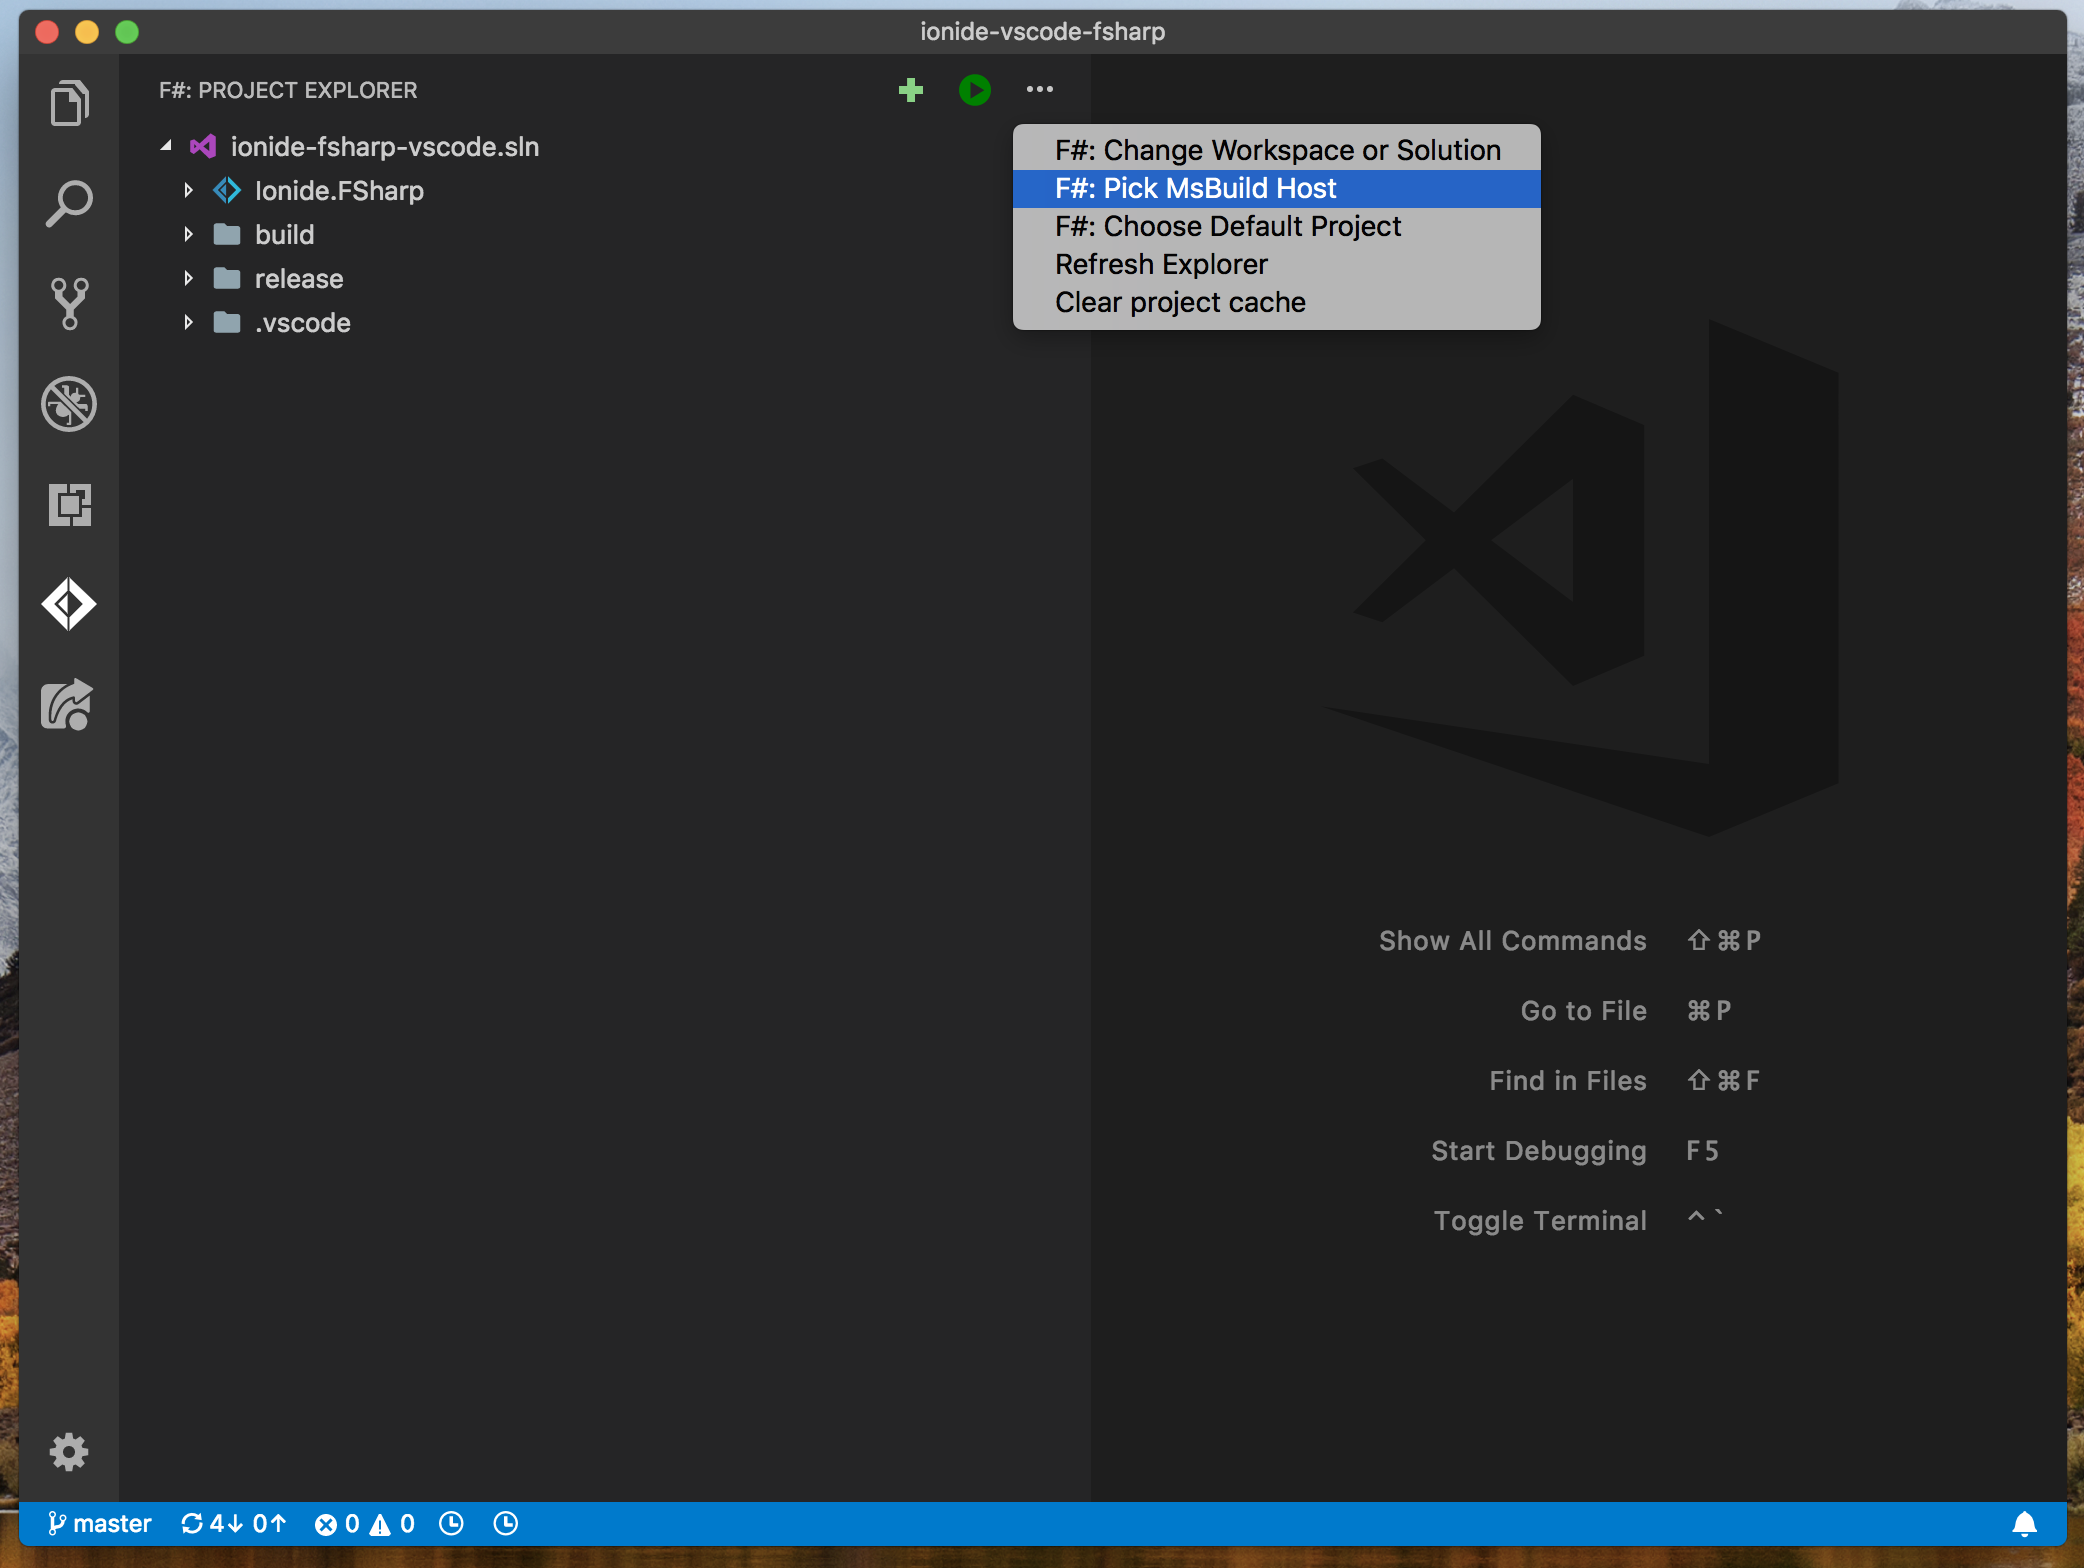Expand the Ionide.FSharp project node

click(x=188, y=190)
